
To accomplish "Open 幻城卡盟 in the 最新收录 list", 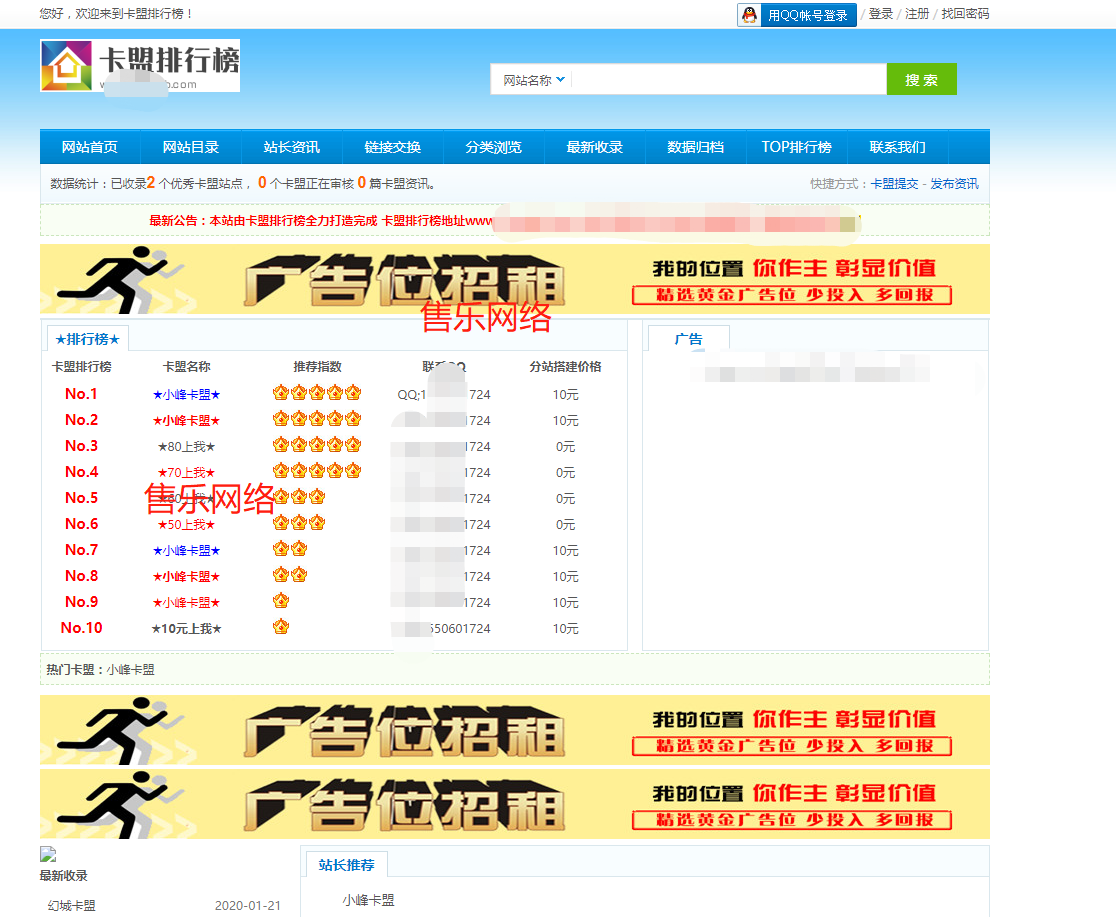I will click(71, 906).
